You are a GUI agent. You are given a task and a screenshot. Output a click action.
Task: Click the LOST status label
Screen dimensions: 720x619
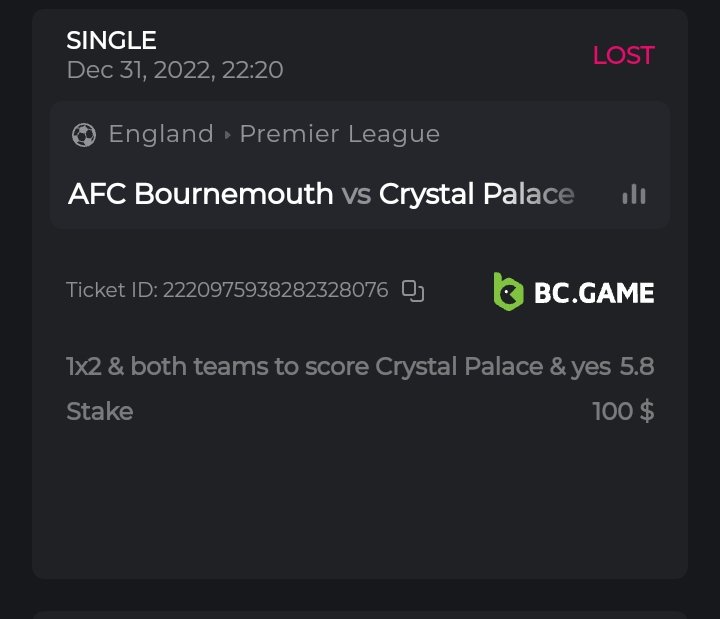[623, 55]
